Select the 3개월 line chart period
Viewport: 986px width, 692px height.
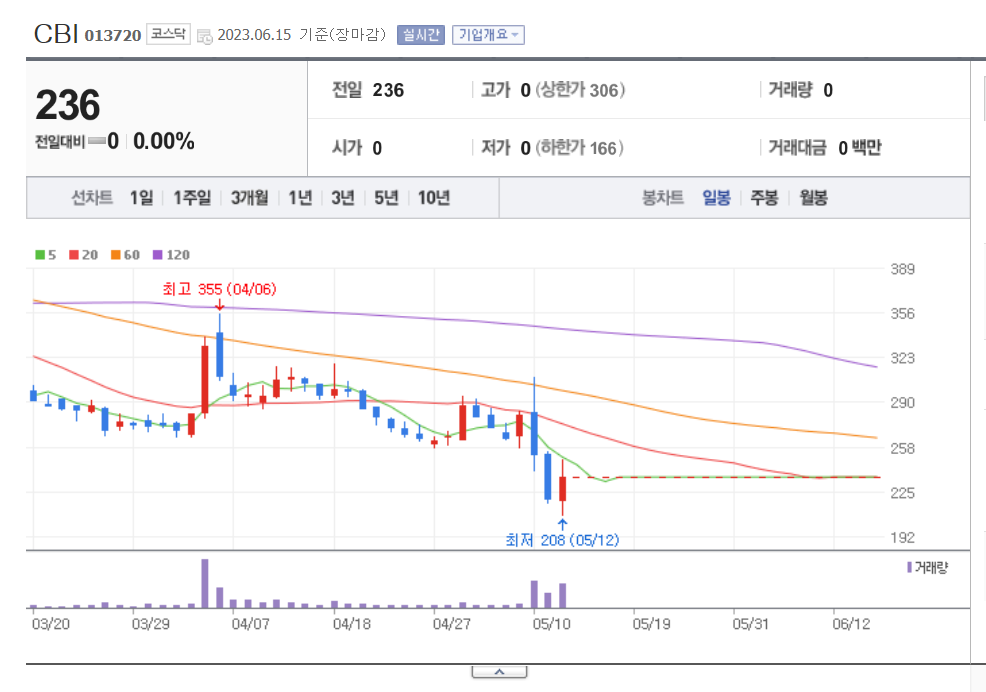250,198
